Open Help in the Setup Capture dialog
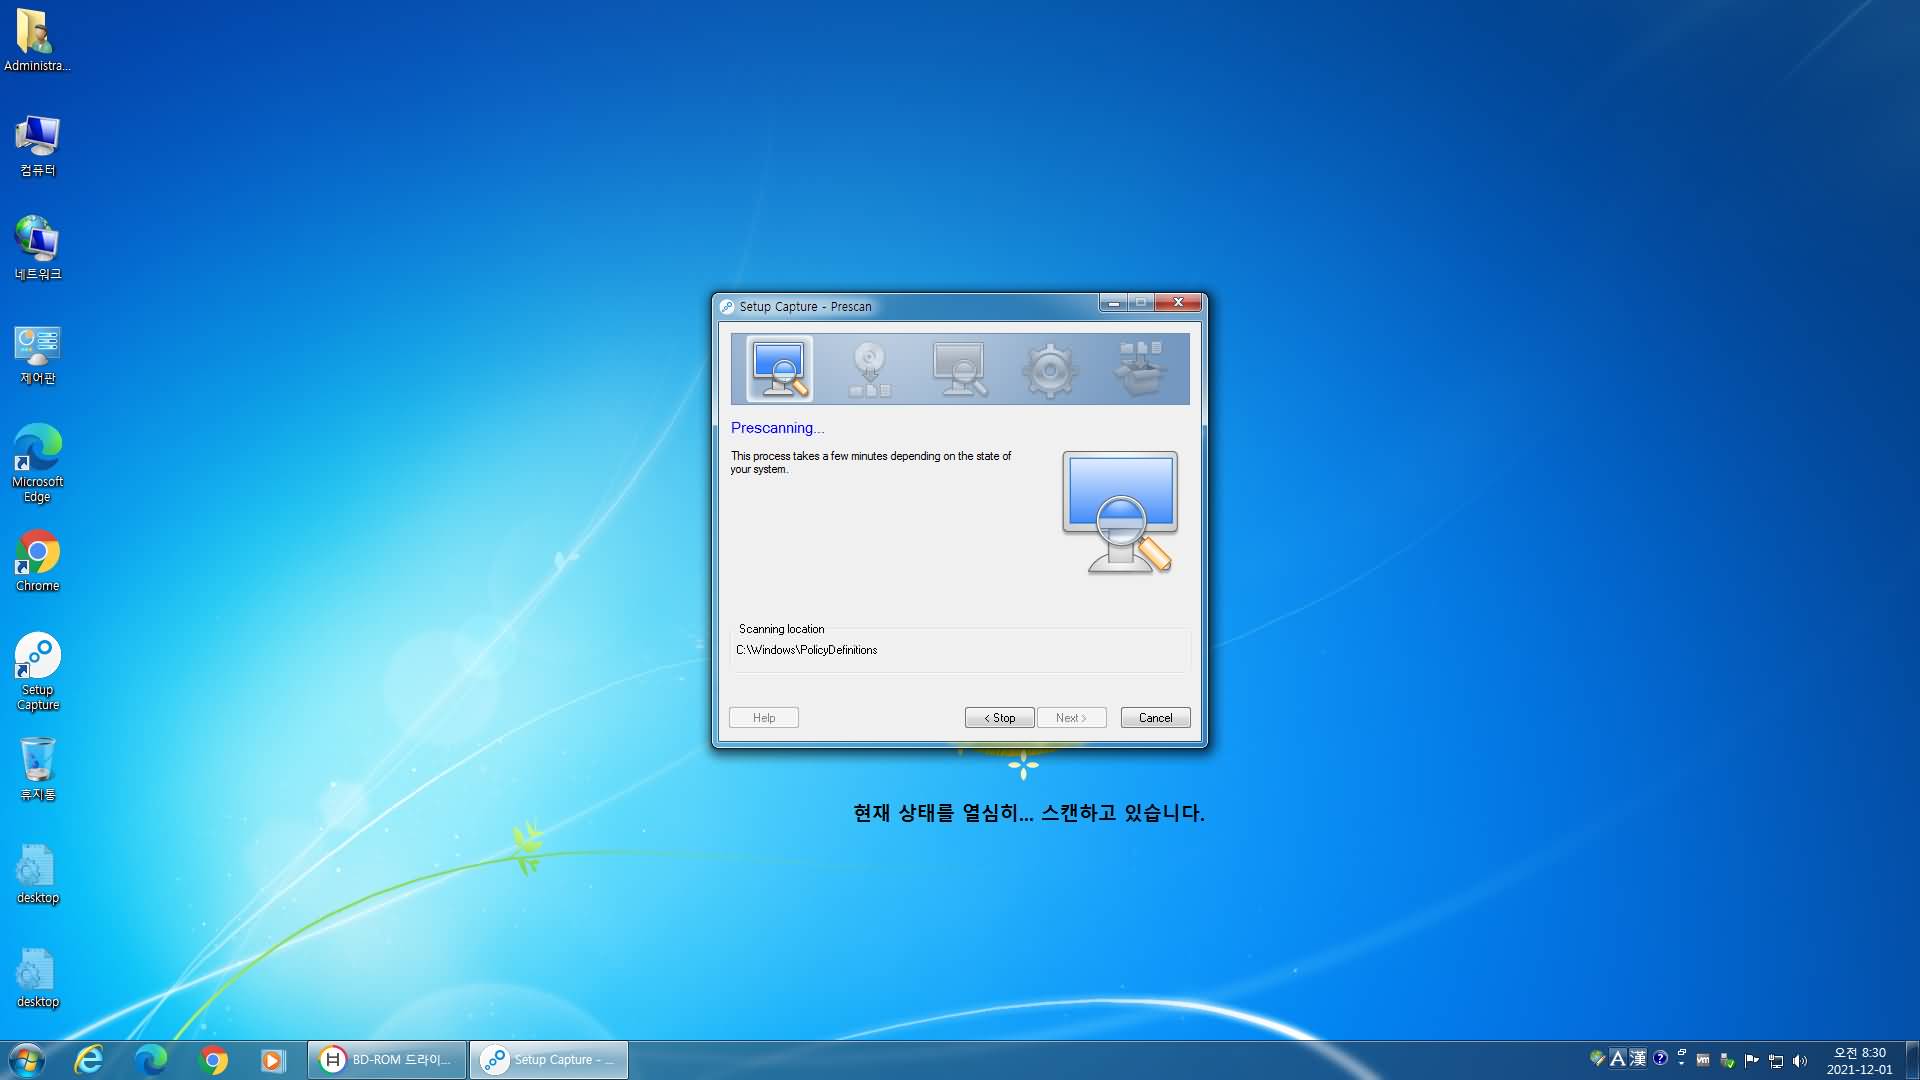The height and width of the screenshot is (1080, 1920). click(x=764, y=718)
